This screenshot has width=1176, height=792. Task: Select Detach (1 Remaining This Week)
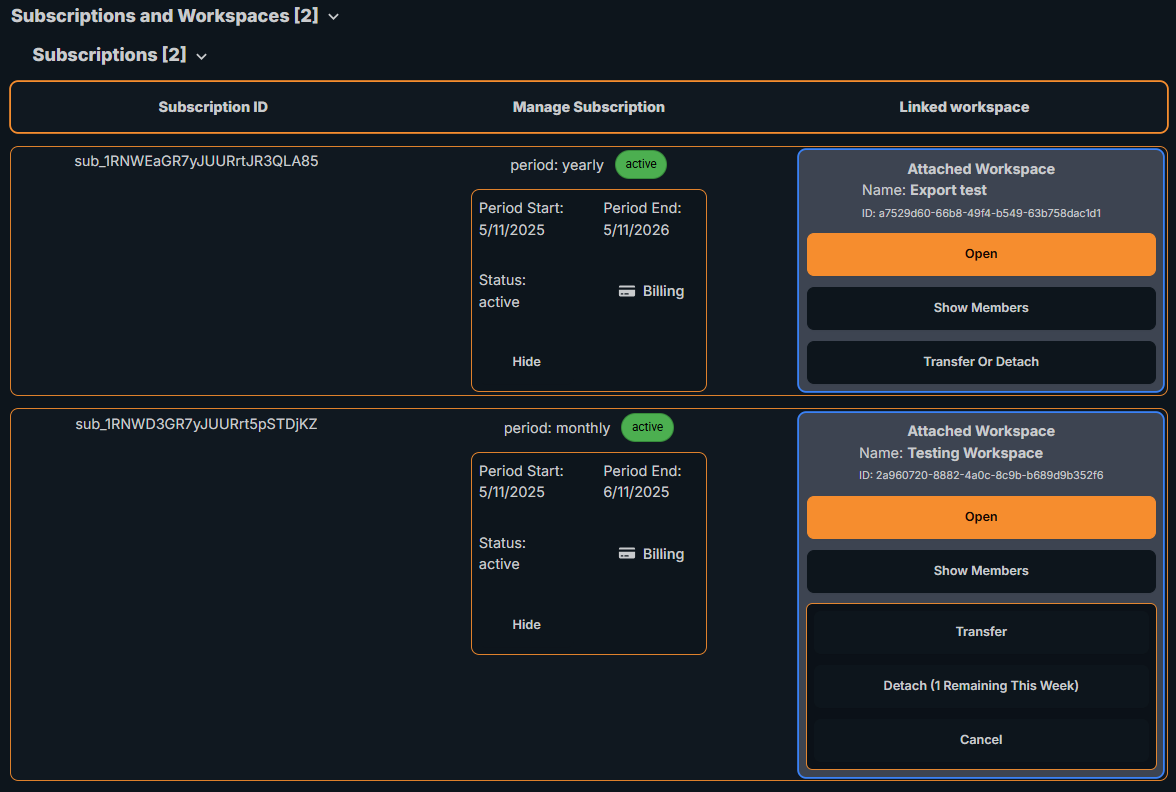click(981, 685)
